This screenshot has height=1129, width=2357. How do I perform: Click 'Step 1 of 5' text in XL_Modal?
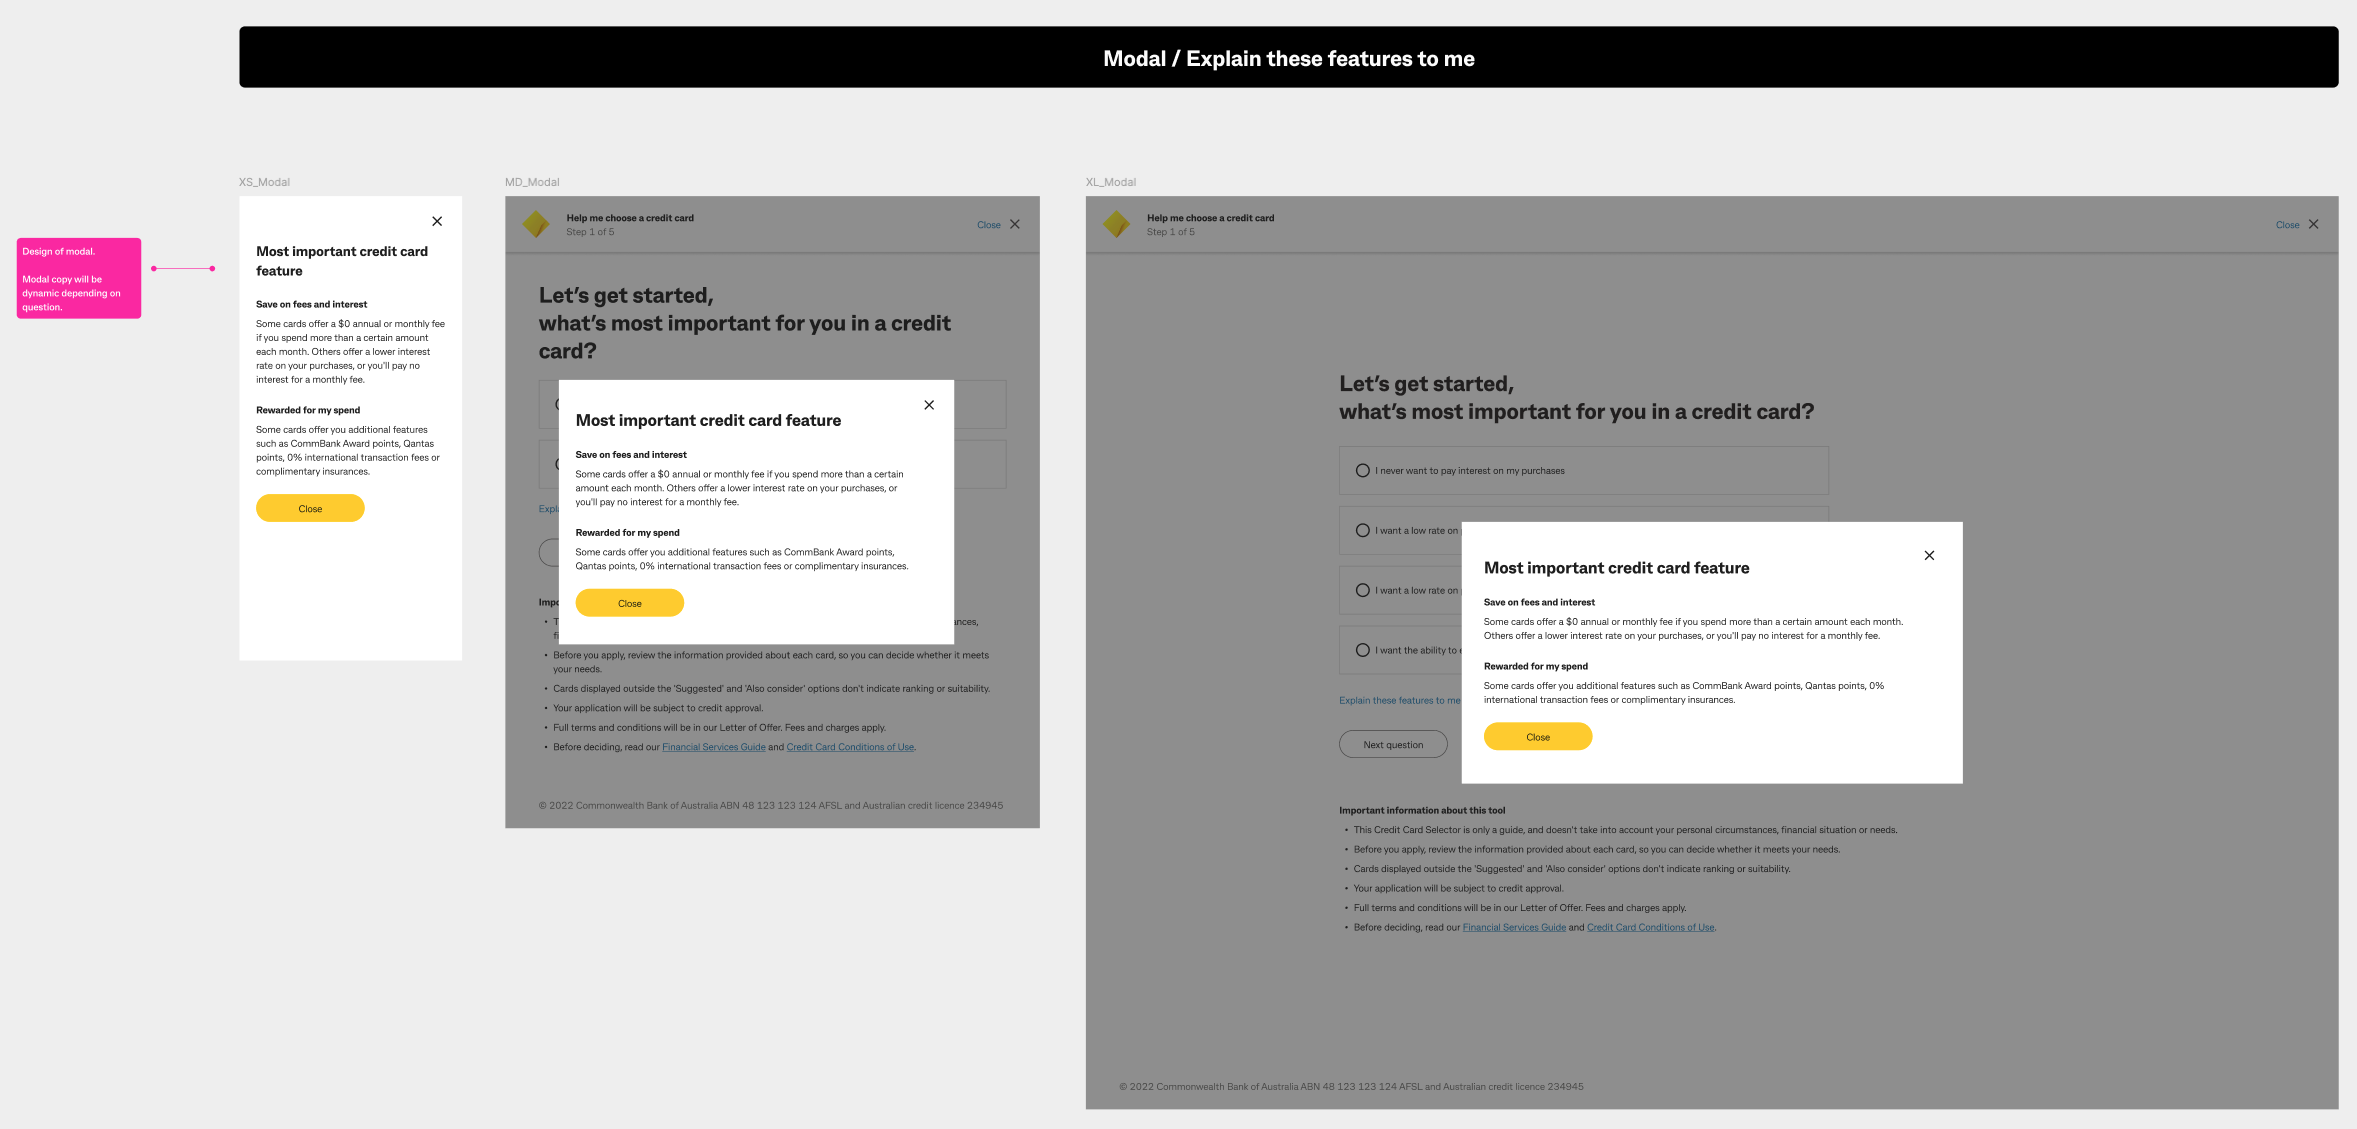coord(1170,232)
